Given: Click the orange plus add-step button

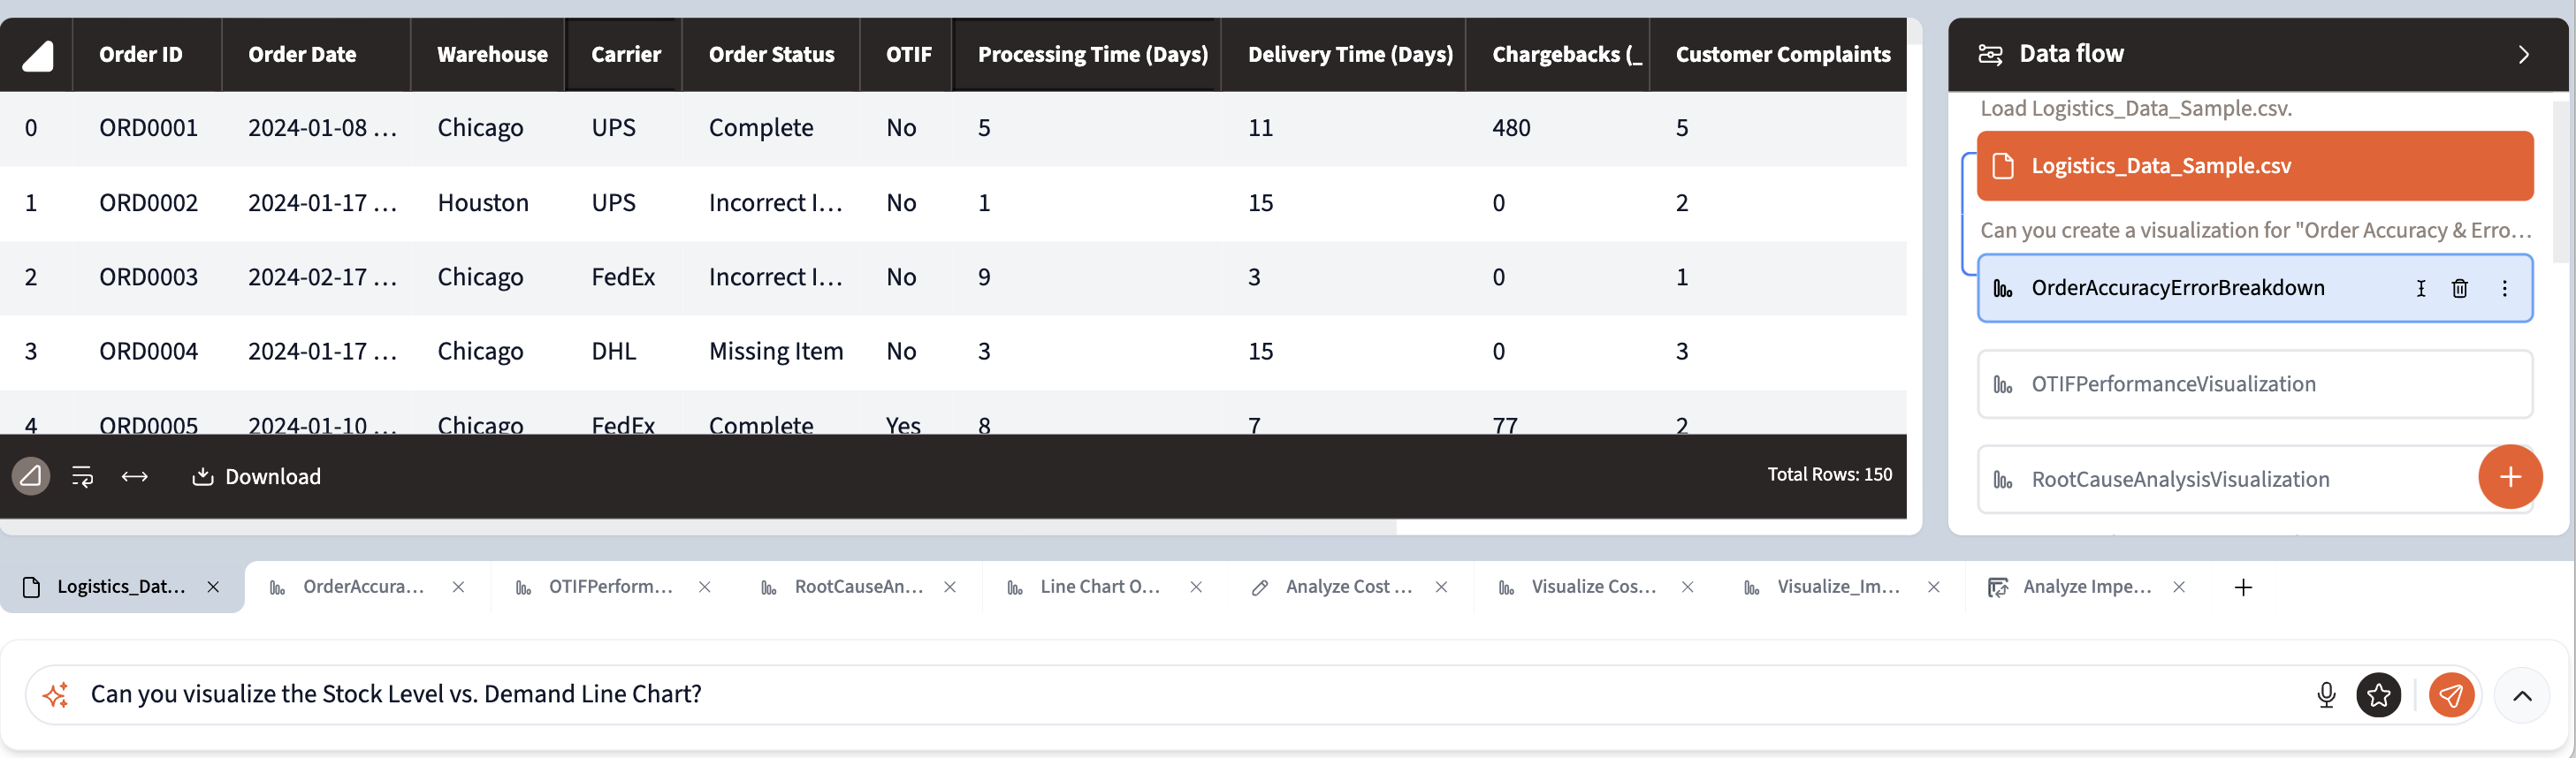Looking at the screenshot, I should (2509, 477).
